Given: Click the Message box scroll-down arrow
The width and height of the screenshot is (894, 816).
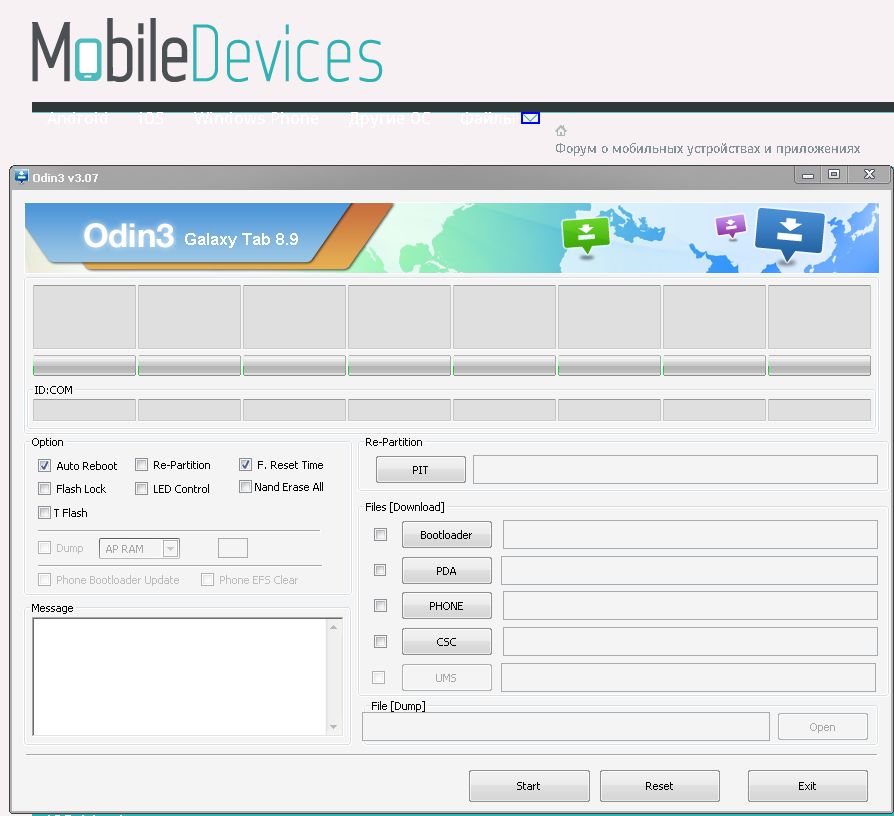Looking at the screenshot, I should point(334,726).
